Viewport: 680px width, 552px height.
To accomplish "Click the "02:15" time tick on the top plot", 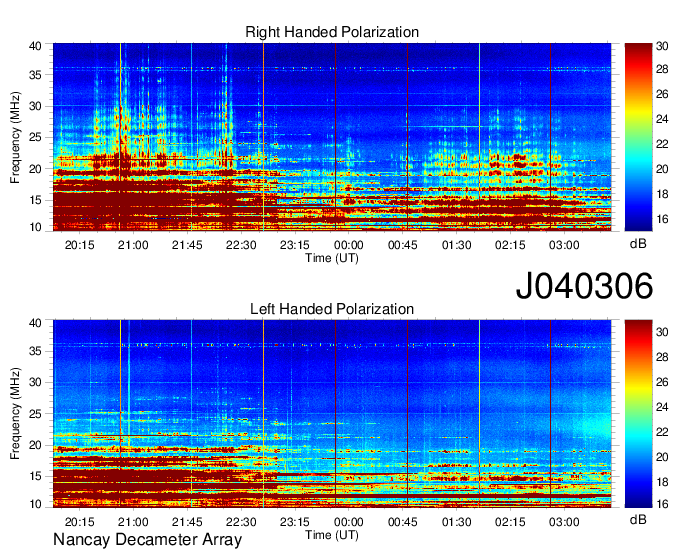I will (510, 245).
